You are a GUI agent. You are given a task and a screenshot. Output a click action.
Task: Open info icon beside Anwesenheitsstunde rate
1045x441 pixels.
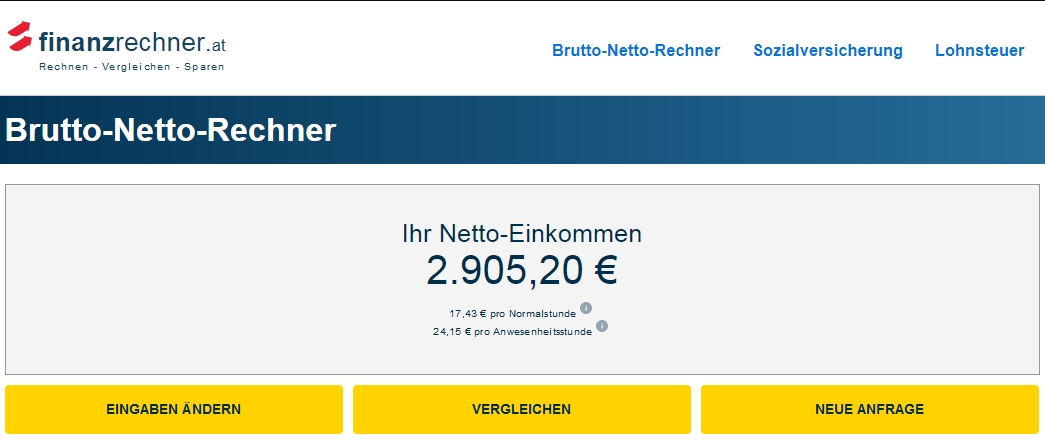602,326
